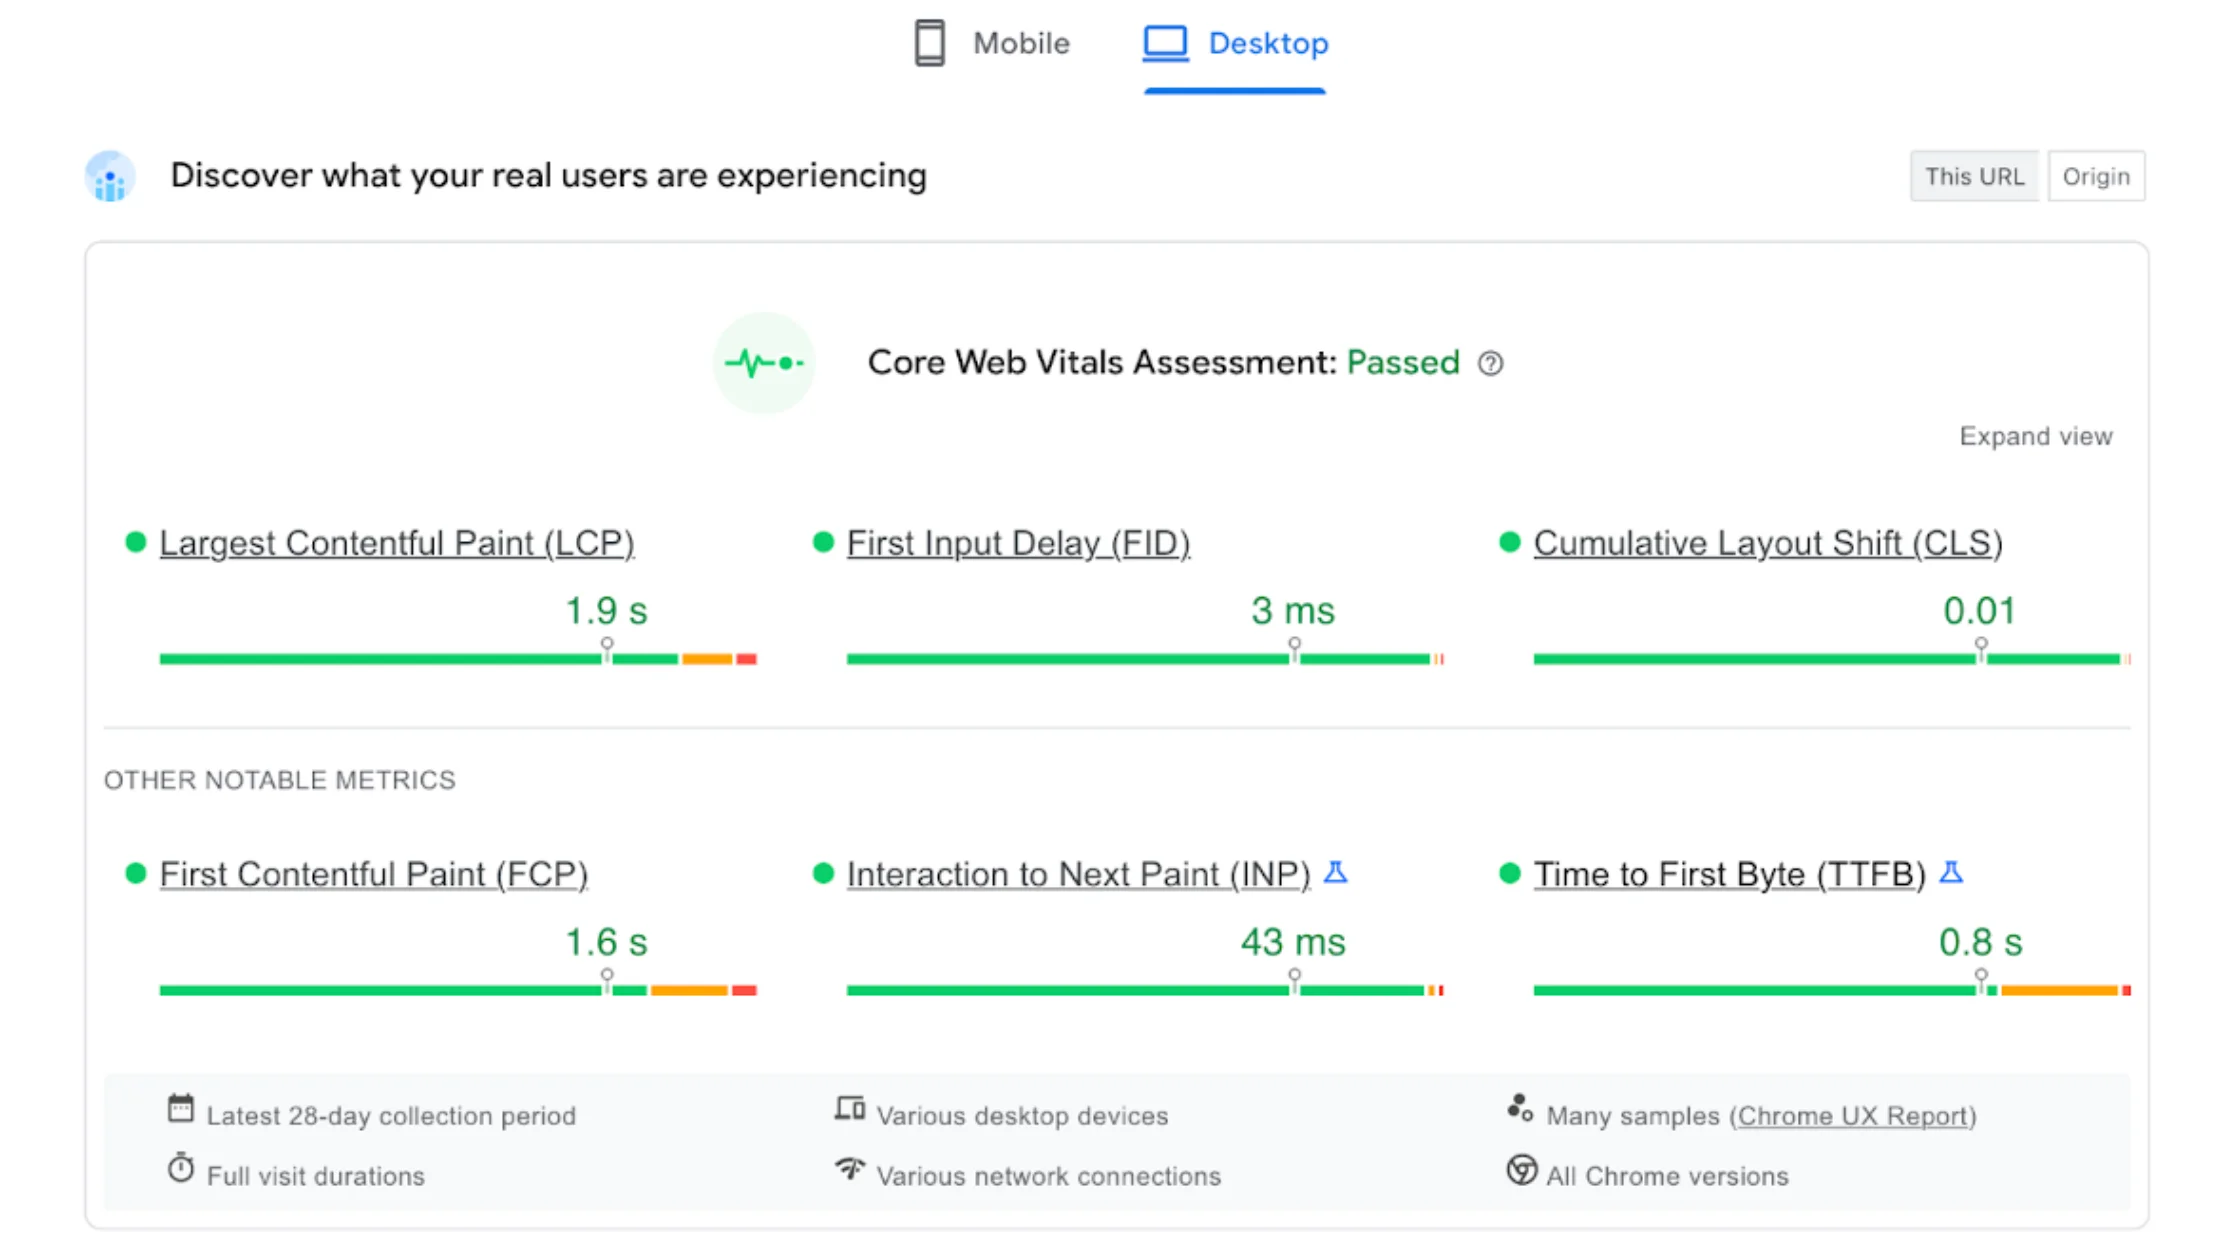
Task: Click the real users data icon beside heading
Action: pyautogui.click(x=110, y=177)
